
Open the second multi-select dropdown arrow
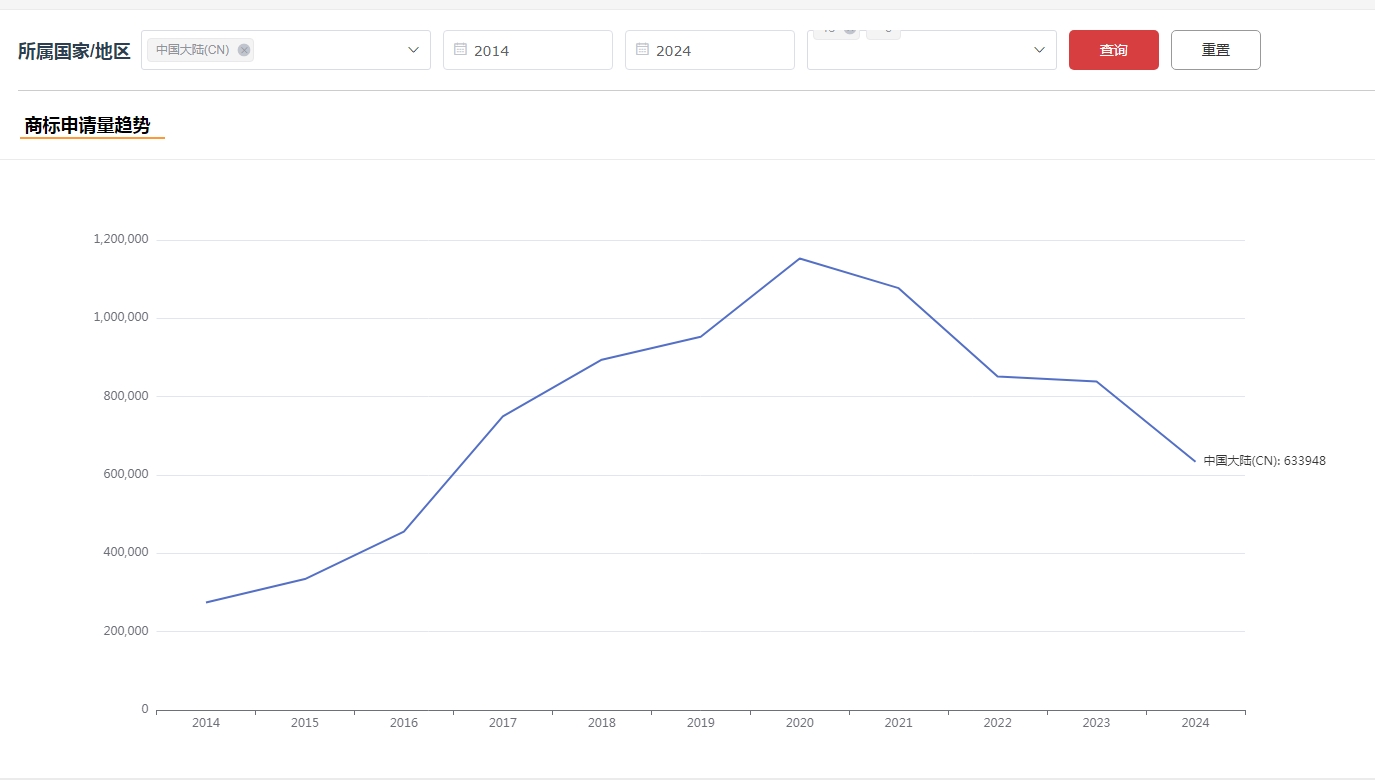[1039, 50]
